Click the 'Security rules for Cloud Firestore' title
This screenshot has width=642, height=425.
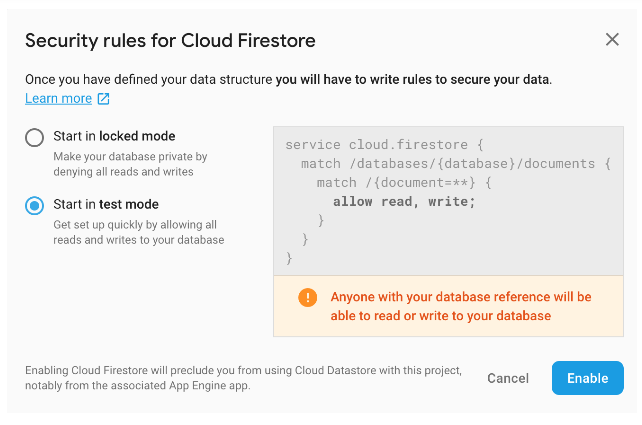point(170,41)
